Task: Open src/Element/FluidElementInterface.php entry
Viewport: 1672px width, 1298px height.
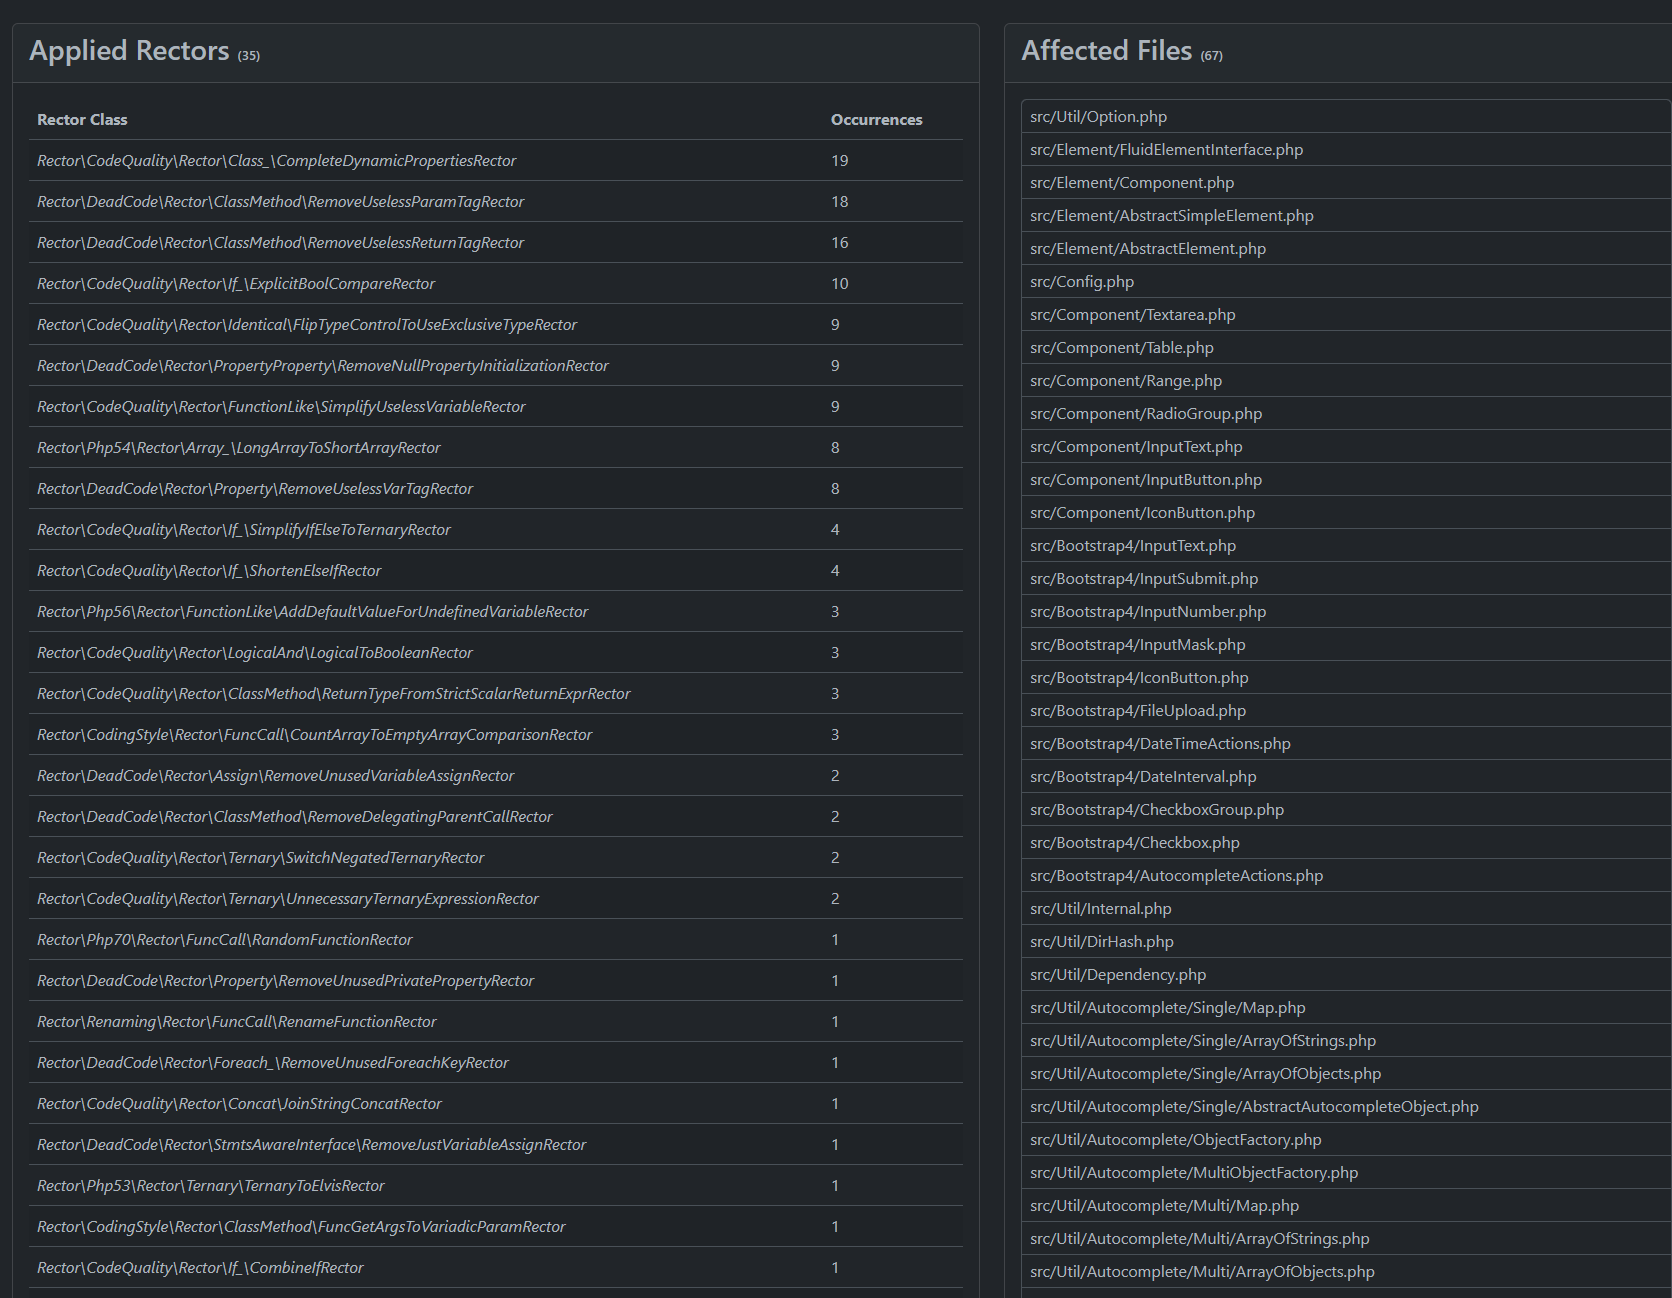Action: (1346, 149)
